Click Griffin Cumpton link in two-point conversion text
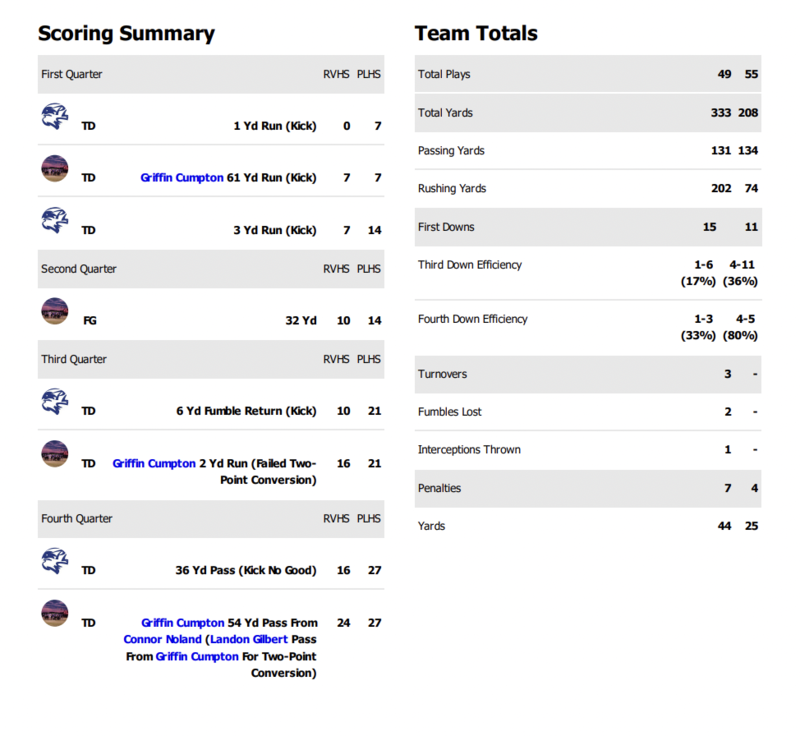Screen dimensions: 800x736 [195, 657]
